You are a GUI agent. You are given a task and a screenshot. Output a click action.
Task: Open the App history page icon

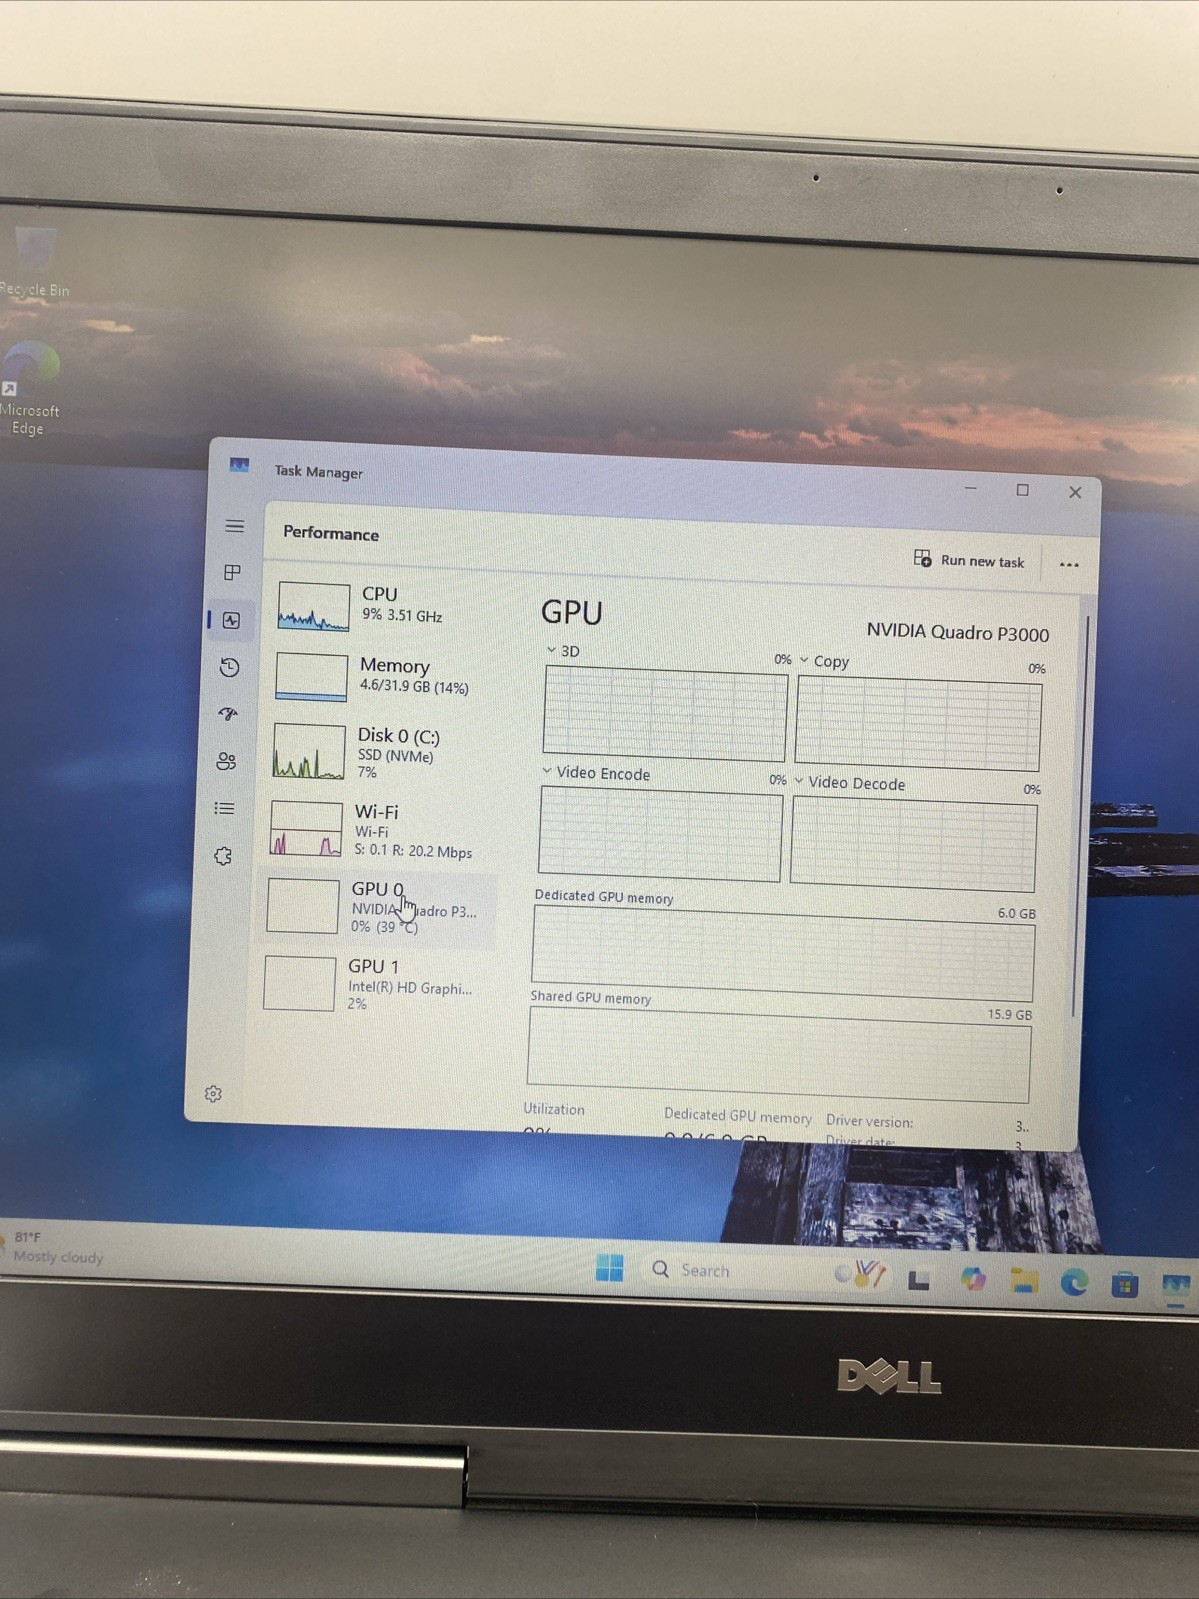point(229,667)
